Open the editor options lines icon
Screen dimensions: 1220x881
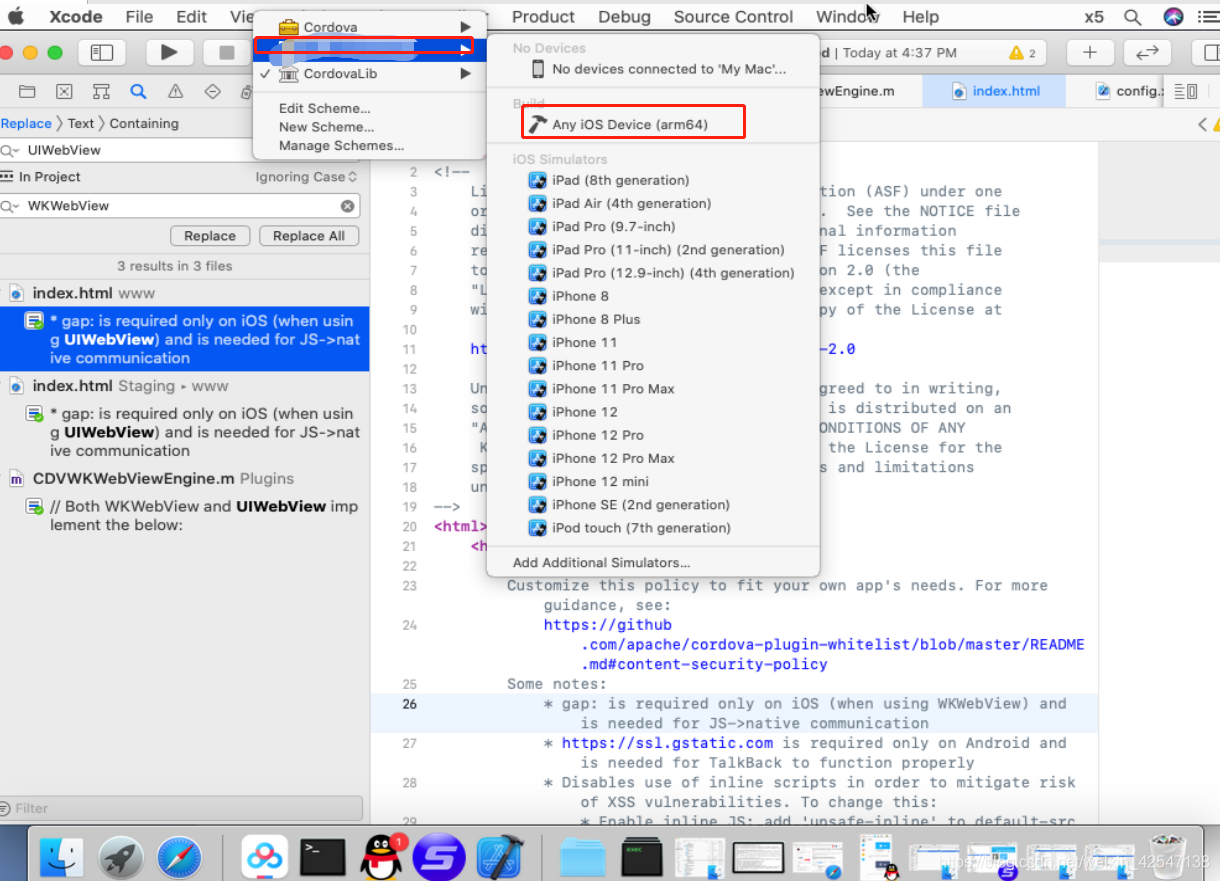tap(1187, 91)
